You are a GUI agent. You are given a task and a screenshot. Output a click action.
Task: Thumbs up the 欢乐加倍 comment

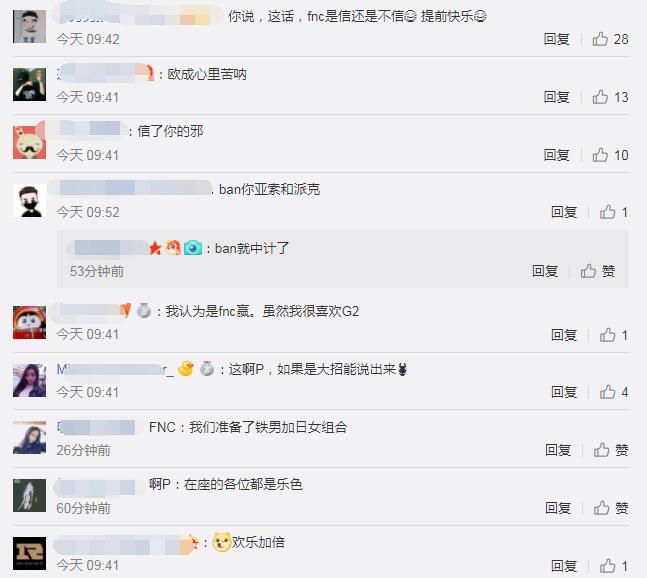pyautogui.click(x=607, y=566)
